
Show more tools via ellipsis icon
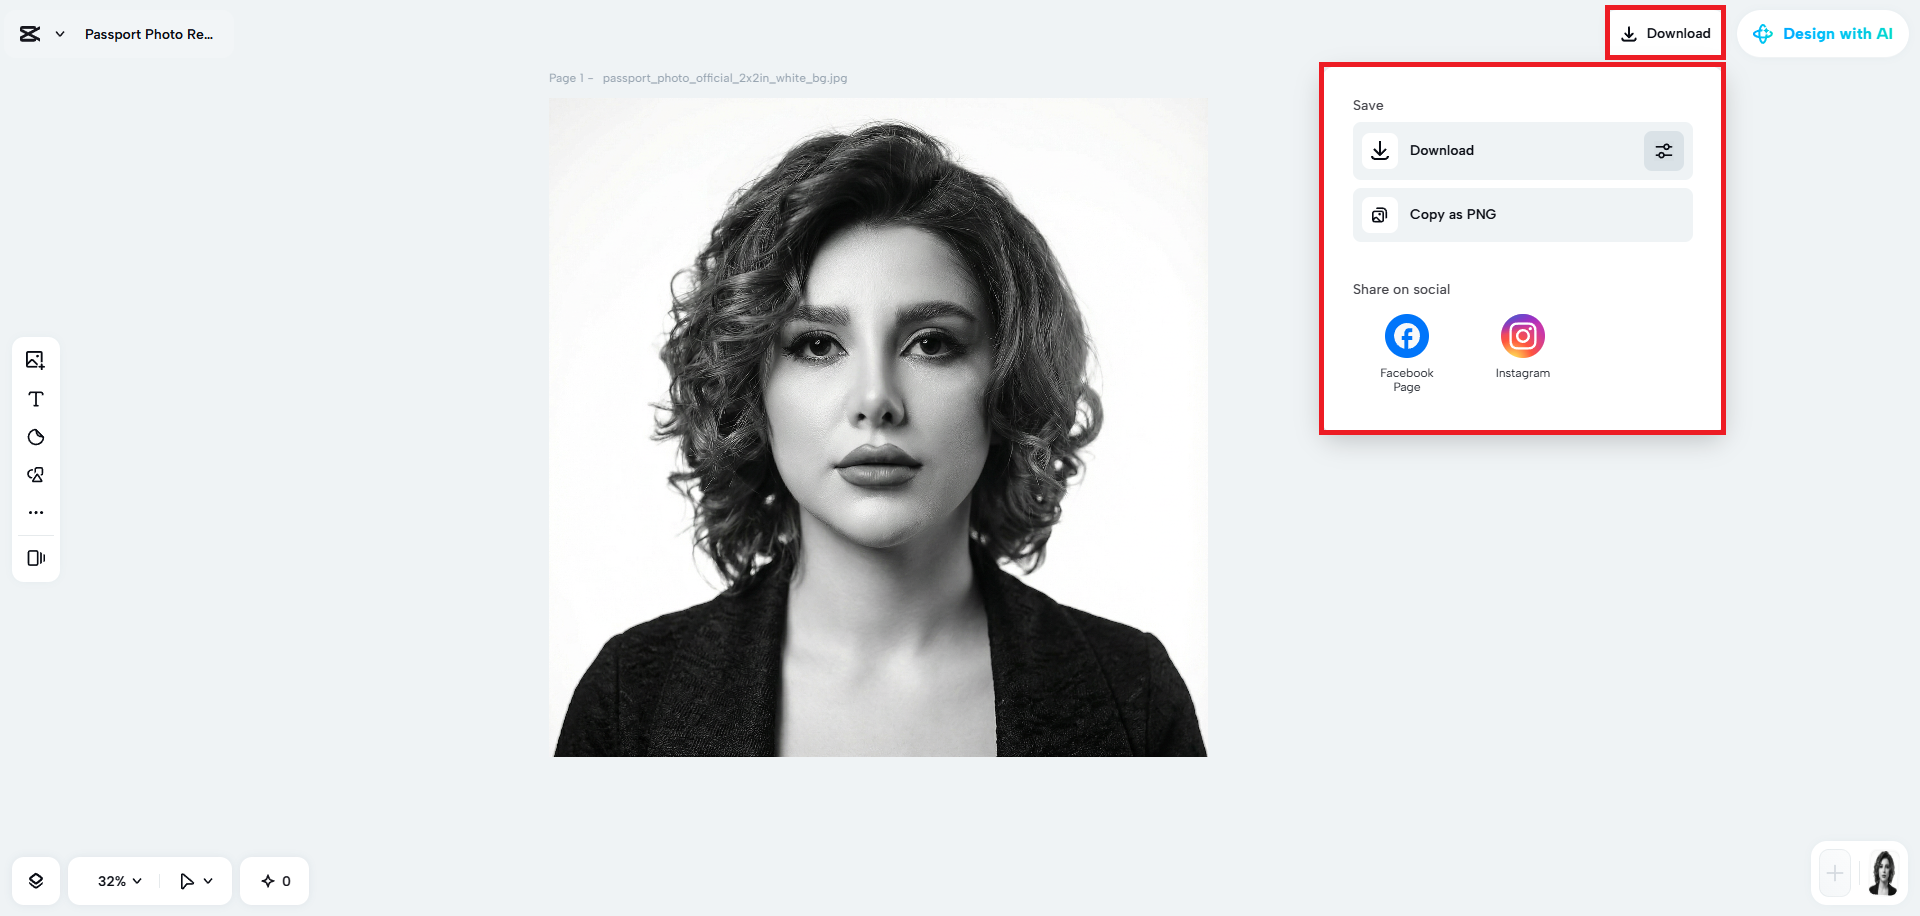[36, 512]
